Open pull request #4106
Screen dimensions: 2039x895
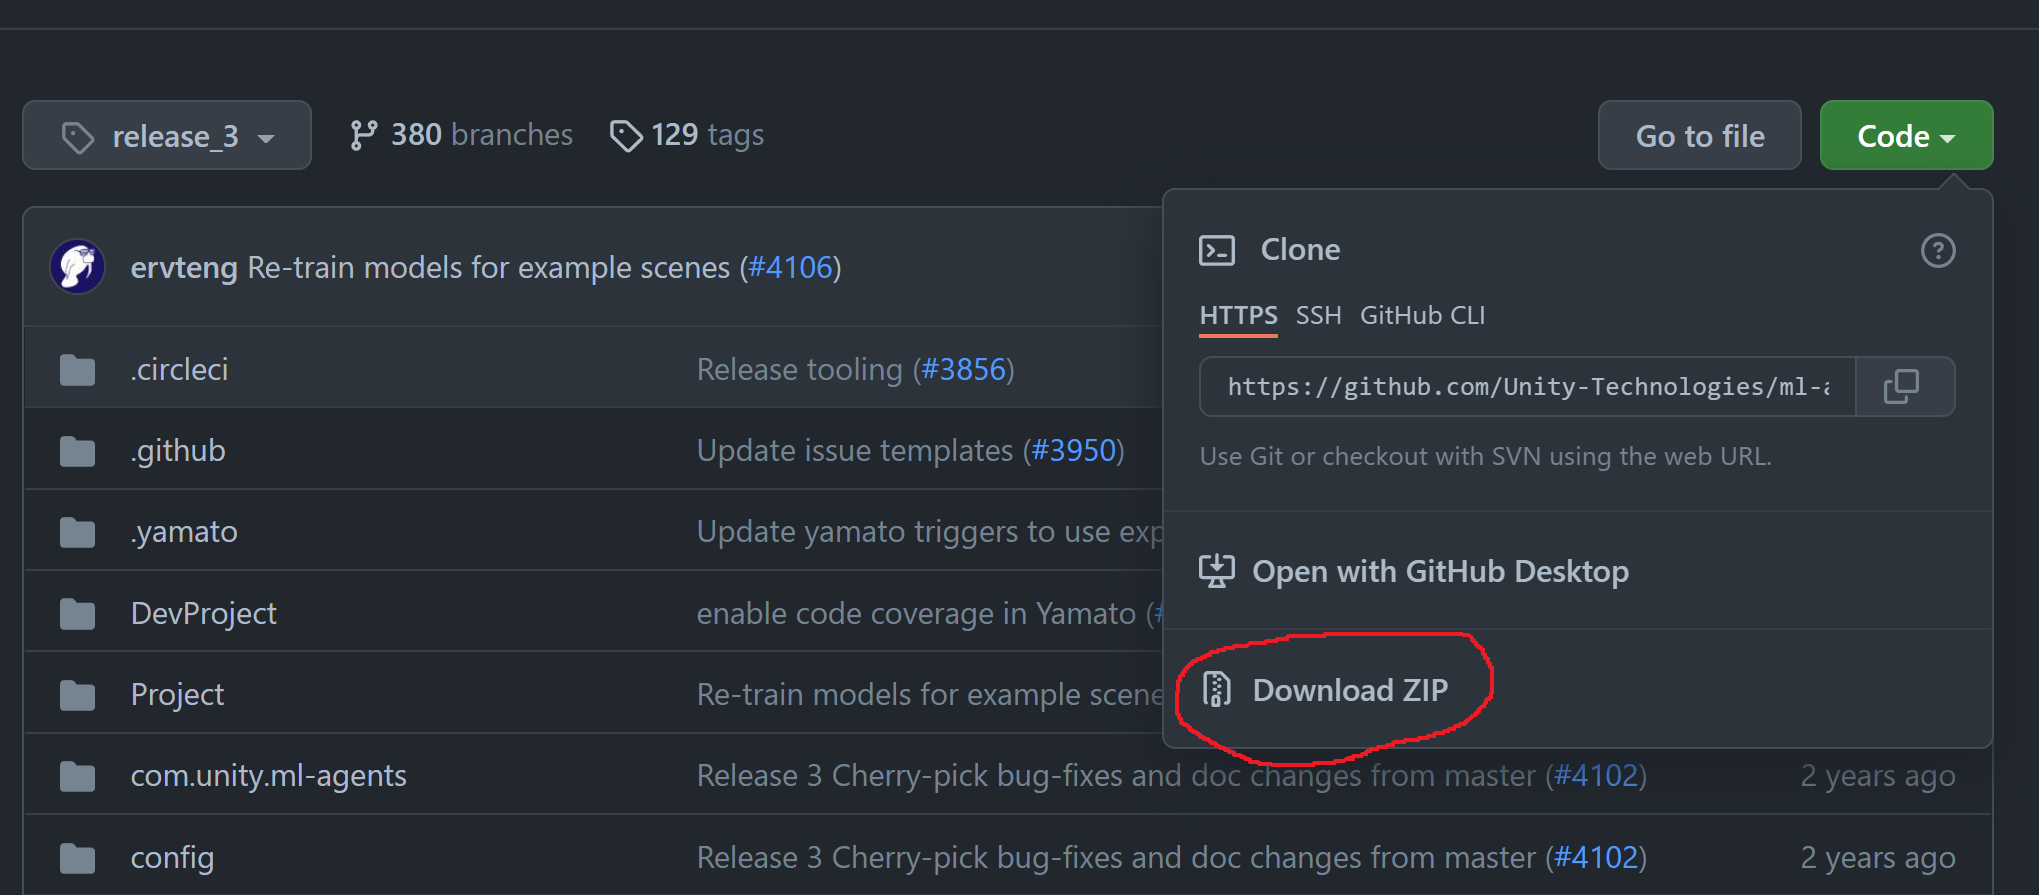click(x=791, y=267)
